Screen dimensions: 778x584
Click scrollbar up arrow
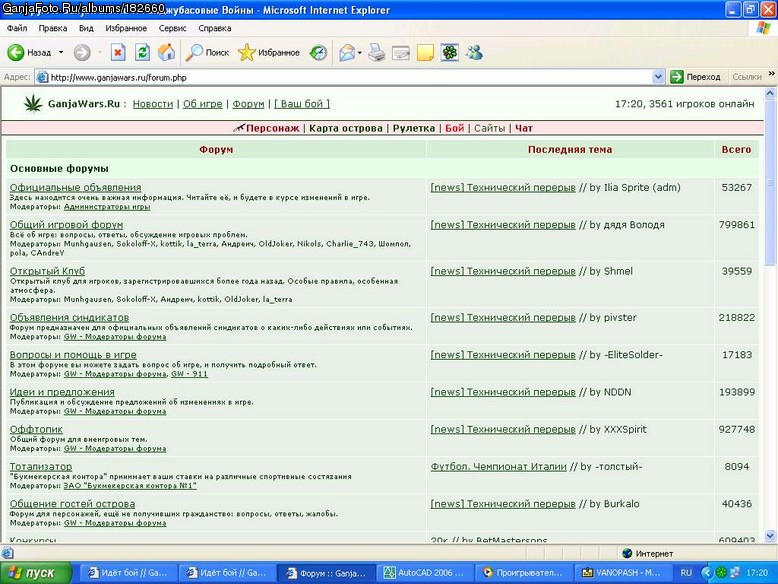[x=770, y=93]
